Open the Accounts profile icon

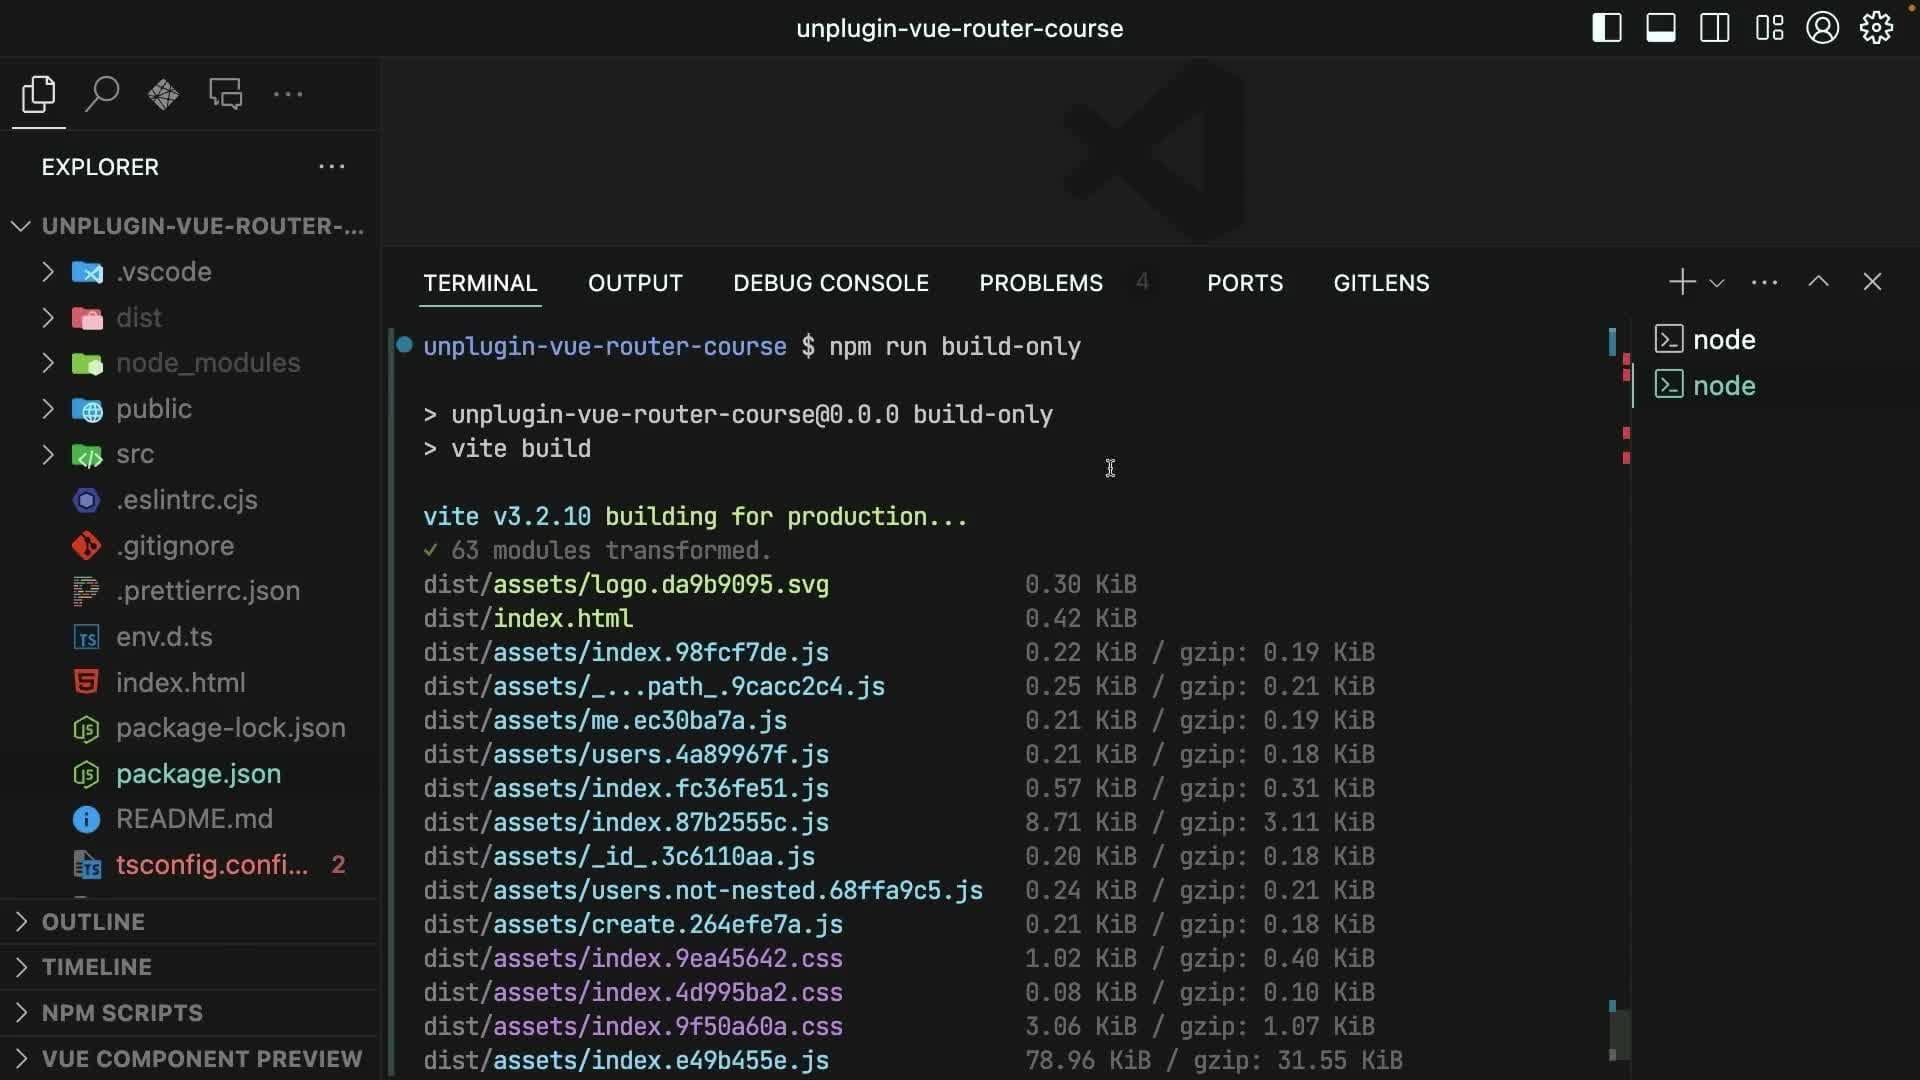pos(1822,28)
